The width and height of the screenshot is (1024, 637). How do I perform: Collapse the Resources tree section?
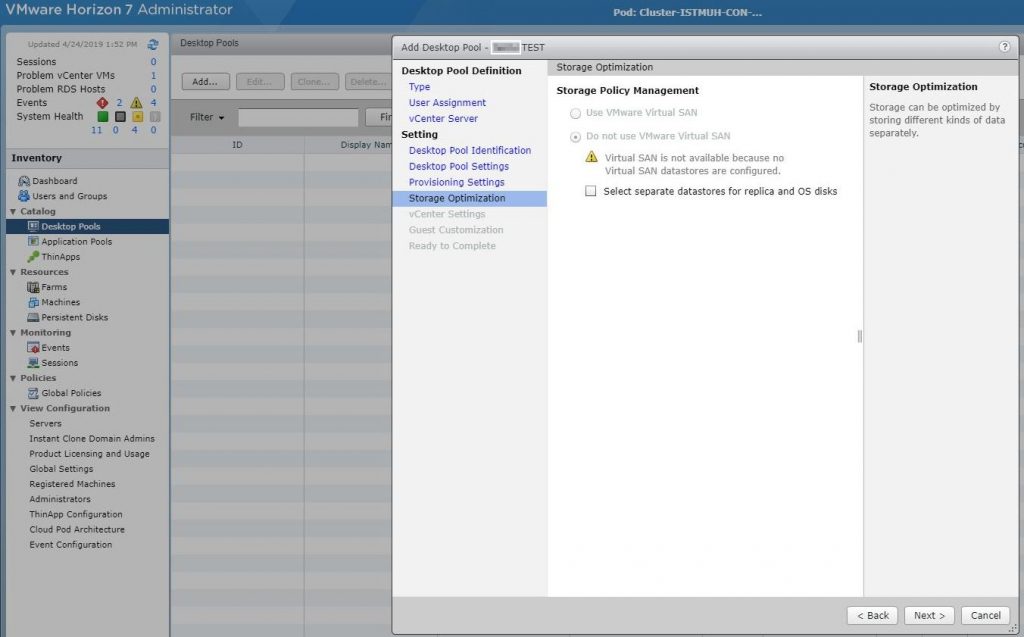13,272
